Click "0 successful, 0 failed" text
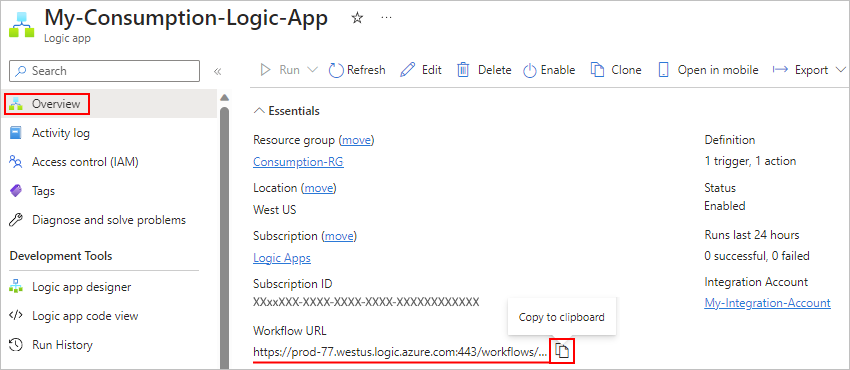The height and width of the screenshot is (370, 850). (x=757, y=256)
